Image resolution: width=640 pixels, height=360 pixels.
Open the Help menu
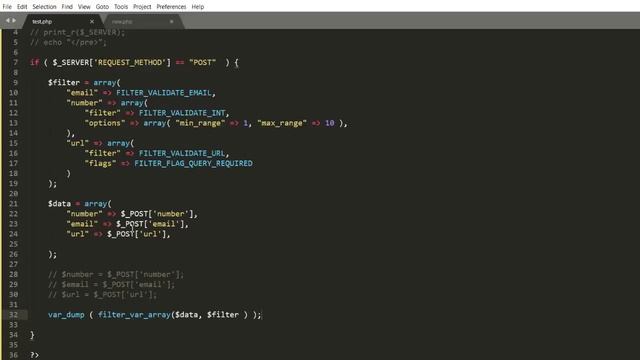click(198, 7)
